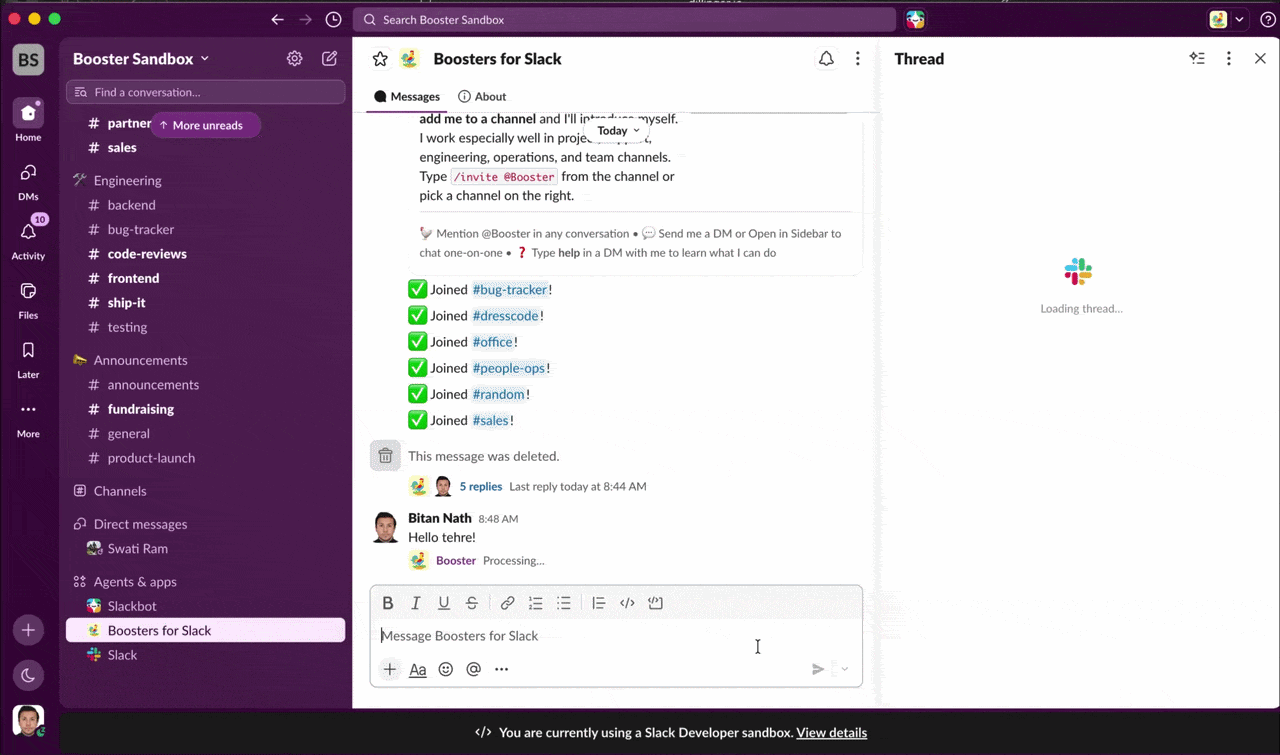
Task: View the 5 replies thread
Action: [481, 487]
